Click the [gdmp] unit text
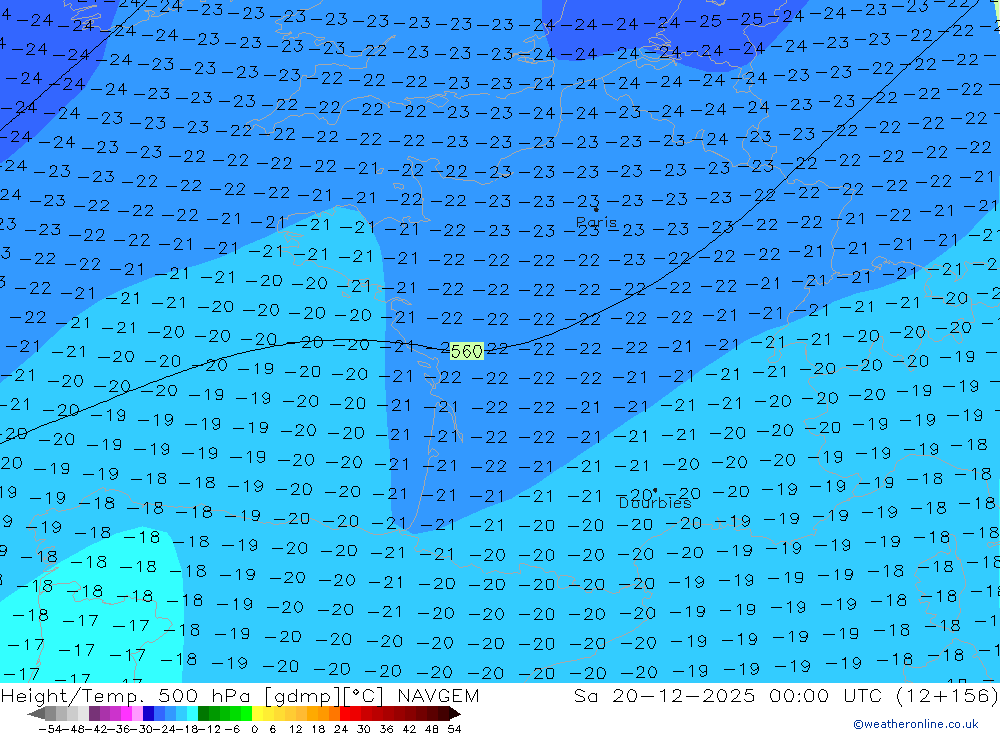The height and width of the screenshot is (733, 1000). tap(302, 696)
